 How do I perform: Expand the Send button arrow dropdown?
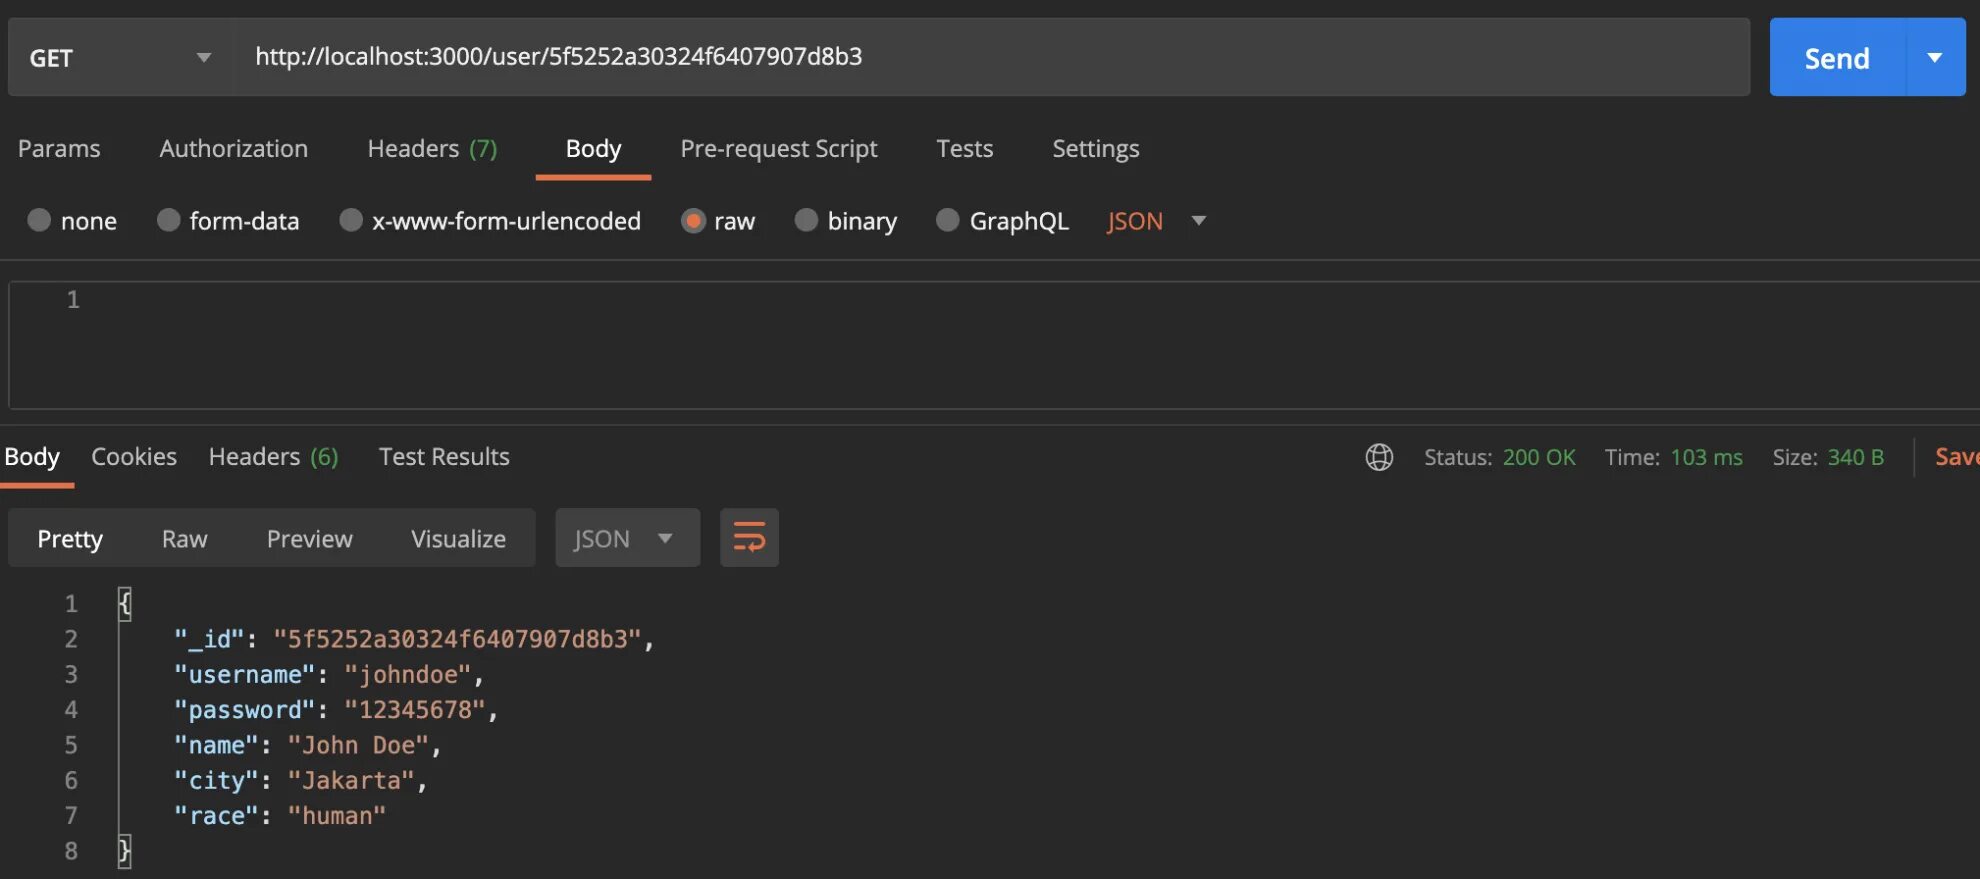point(1935,57)
